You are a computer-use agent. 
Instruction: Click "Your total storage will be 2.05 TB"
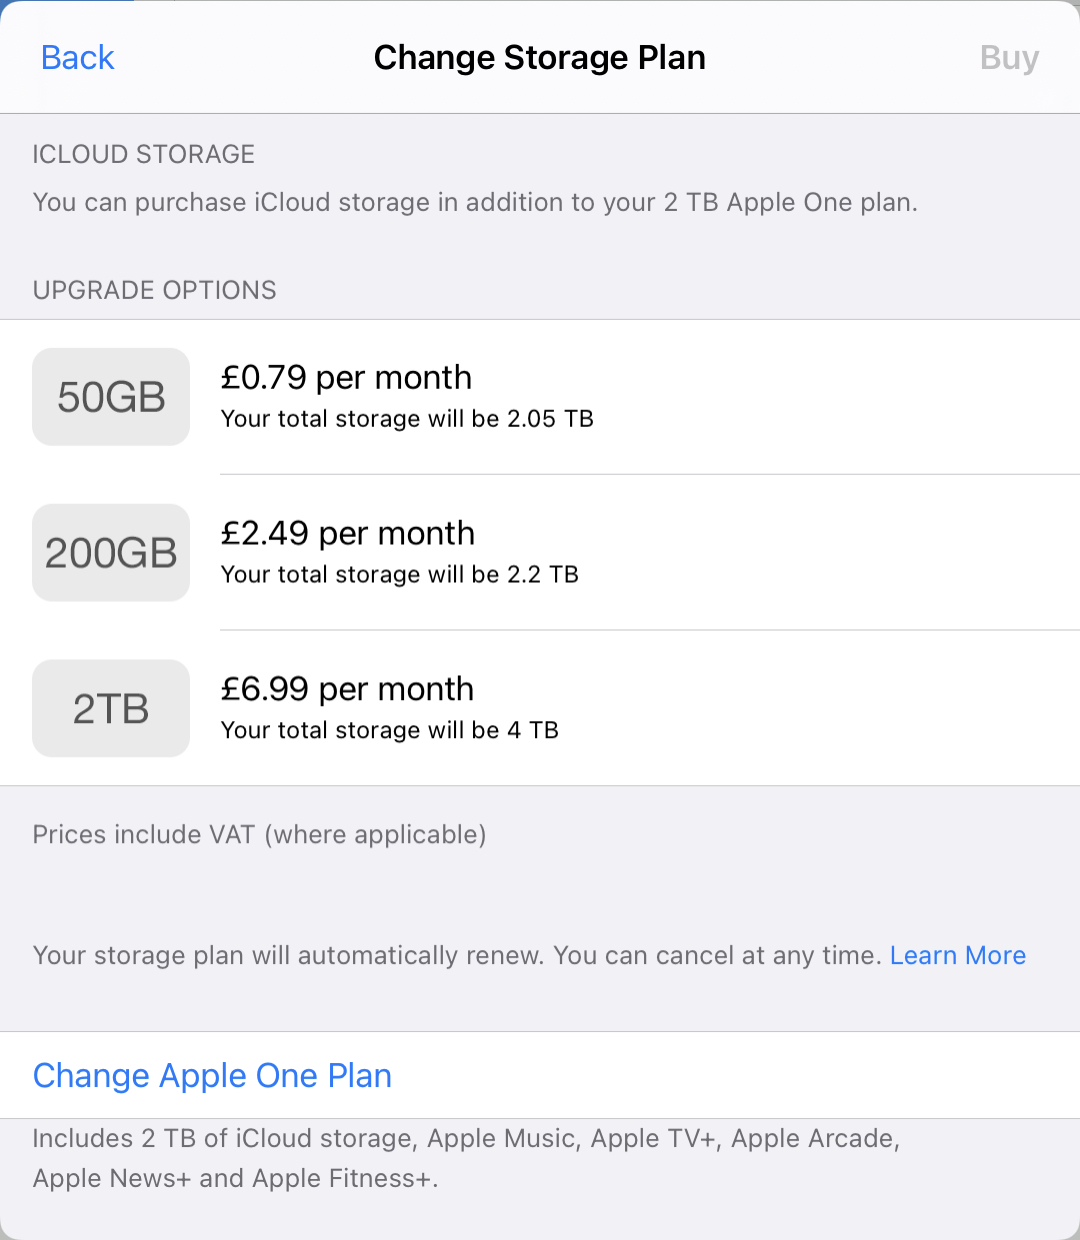[x=407, y=419]
